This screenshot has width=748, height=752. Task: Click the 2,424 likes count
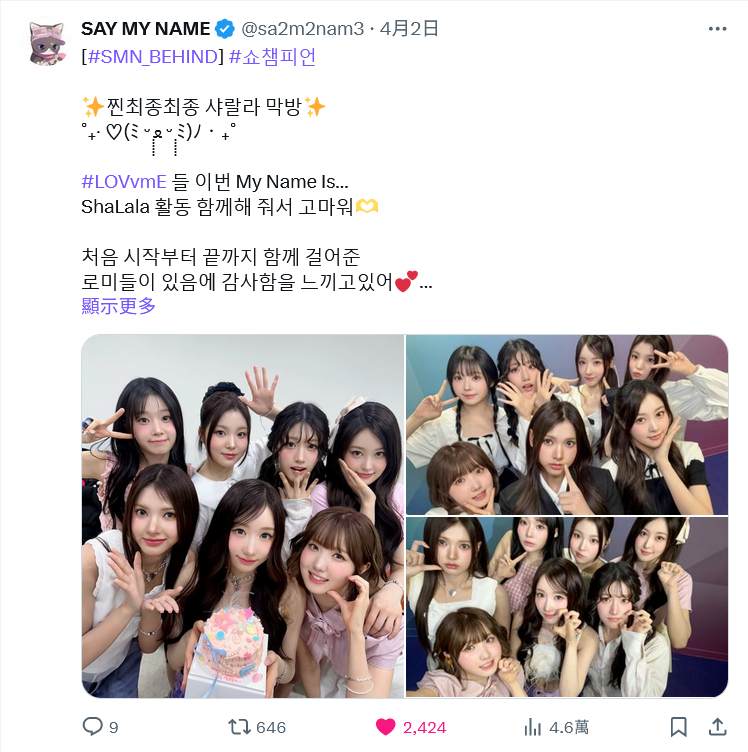(424, 728)
